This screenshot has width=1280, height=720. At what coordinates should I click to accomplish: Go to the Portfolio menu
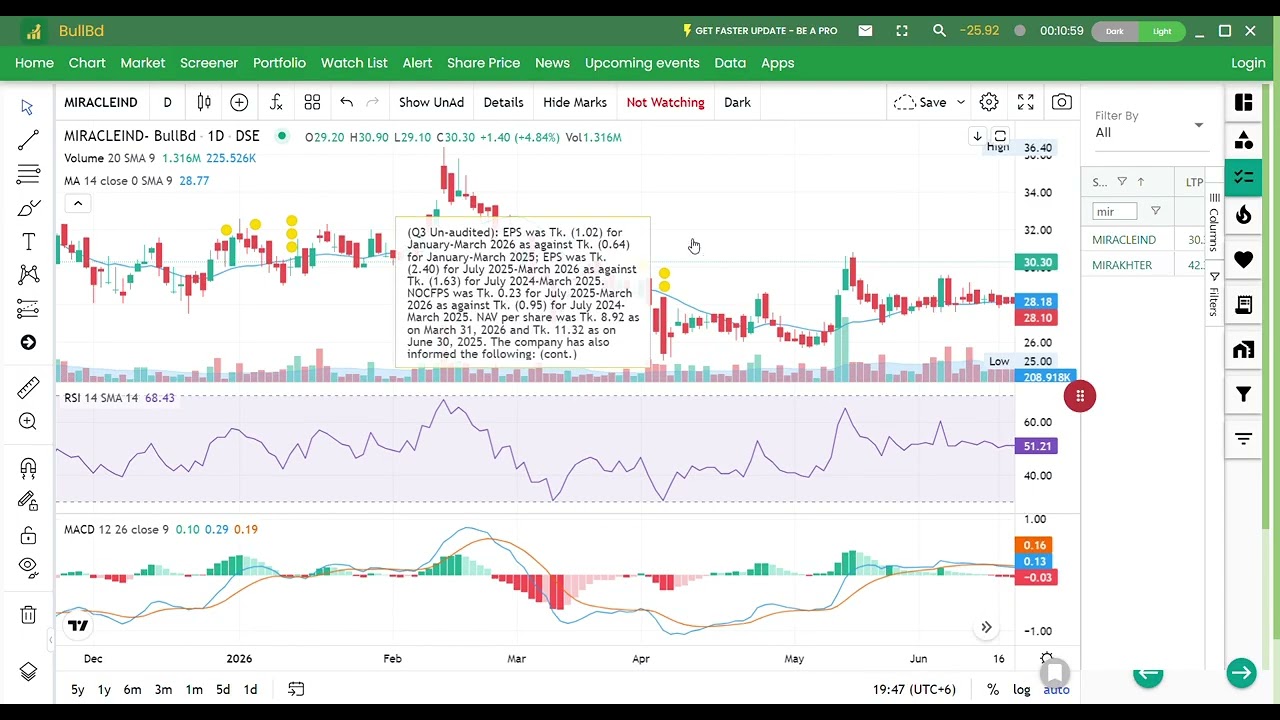[279, 63]
